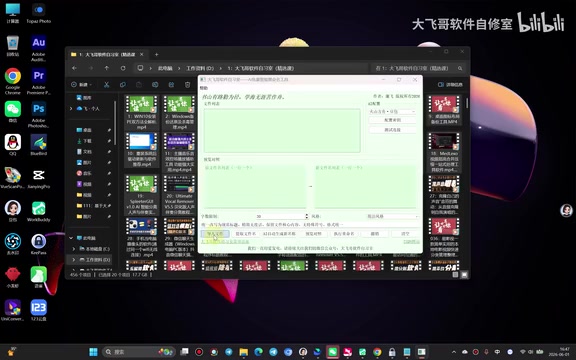This screenshot has width=576, height=360.
Task: Open the WeChat desktop icon
Action: click(13, 112)
